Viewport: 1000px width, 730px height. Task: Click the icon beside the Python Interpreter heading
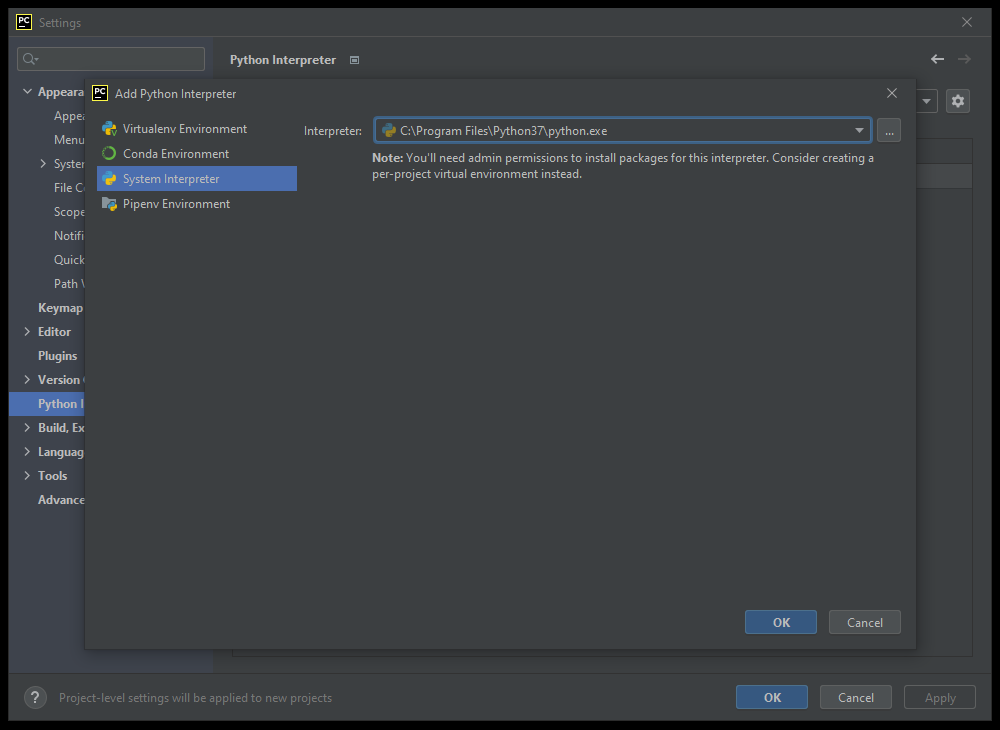click(354, 60)
